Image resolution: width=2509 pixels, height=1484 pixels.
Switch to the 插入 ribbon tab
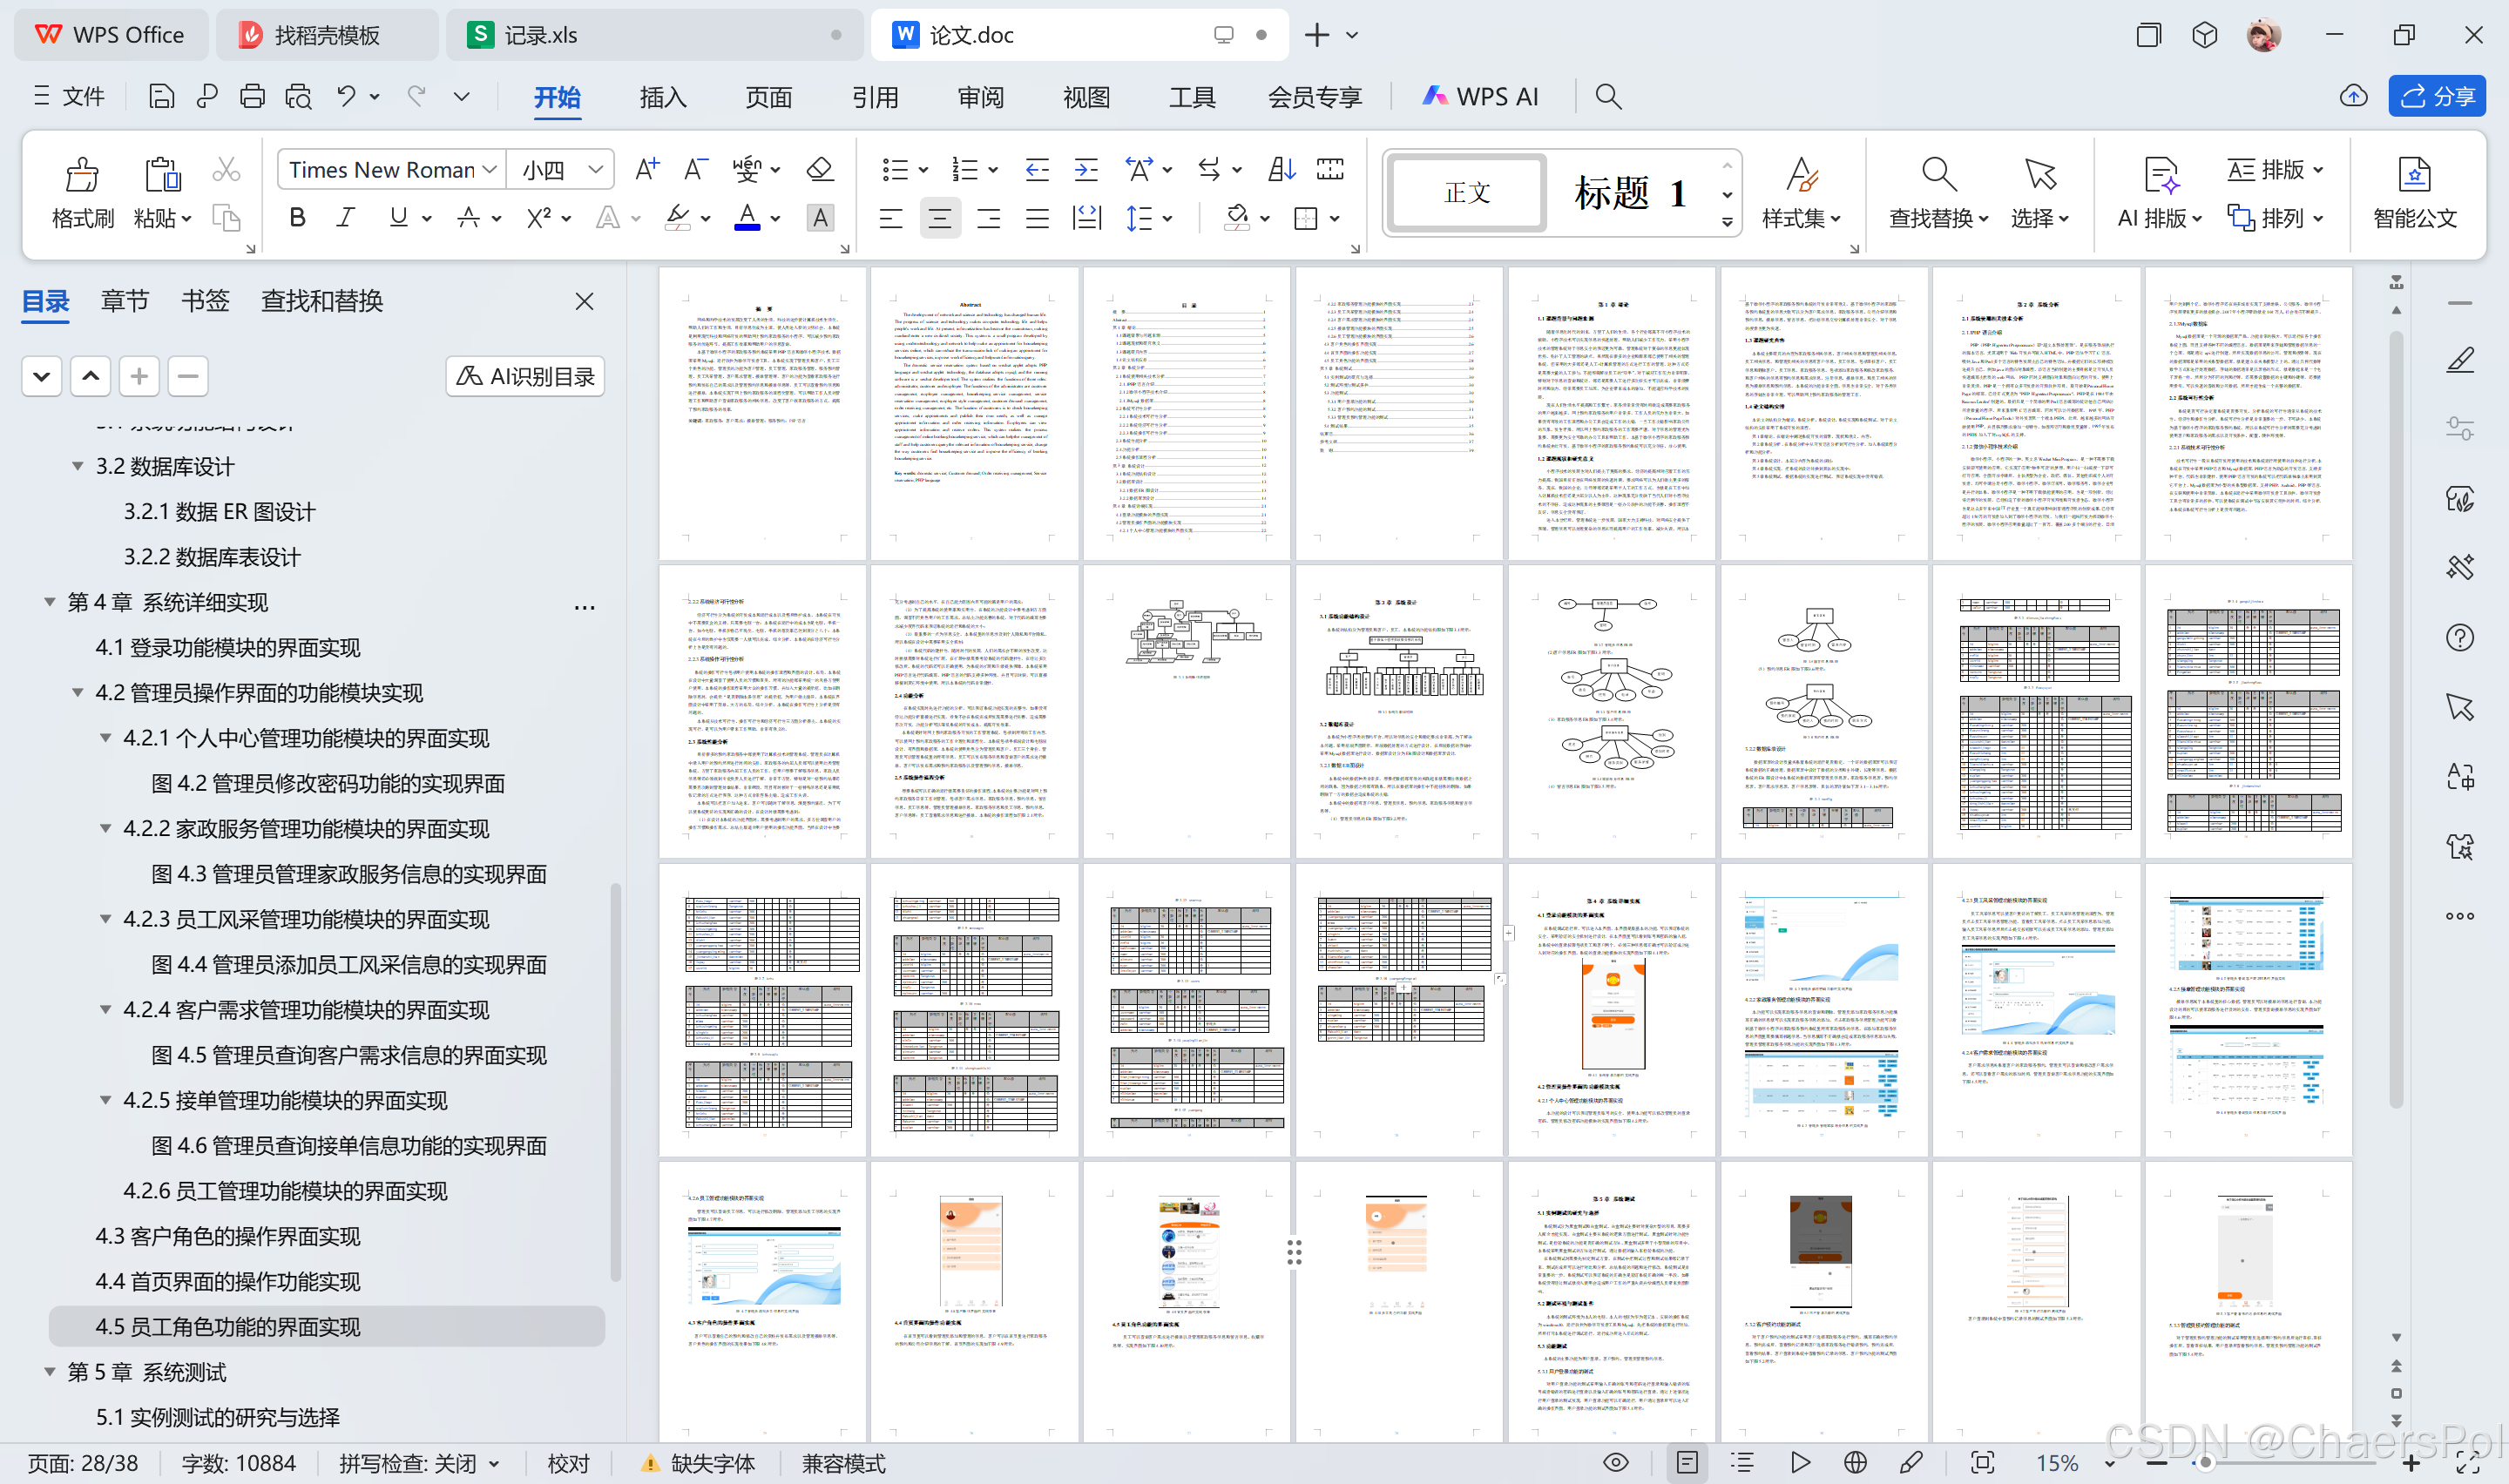point(662,97)
